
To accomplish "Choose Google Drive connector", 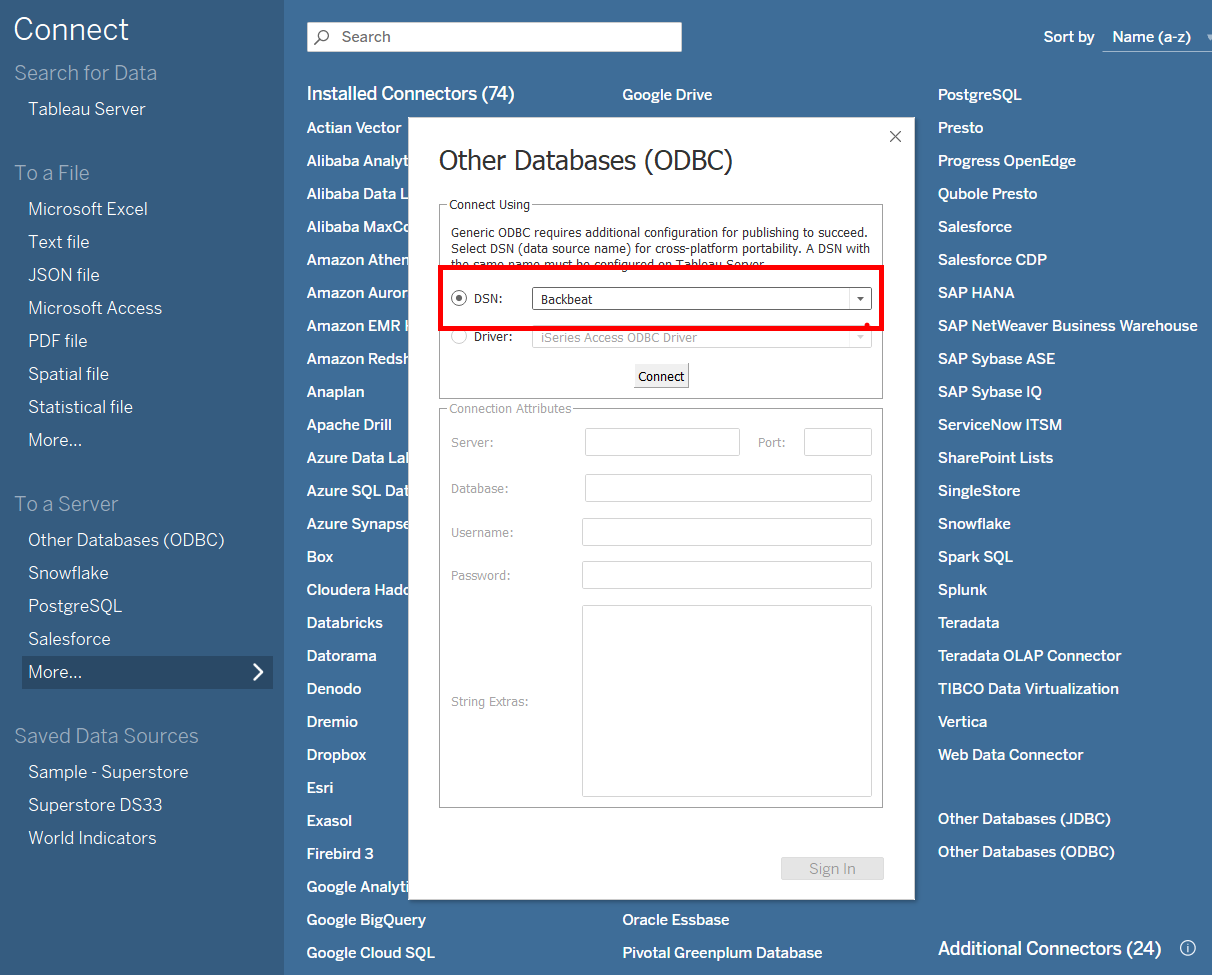I will click(667, 95).
